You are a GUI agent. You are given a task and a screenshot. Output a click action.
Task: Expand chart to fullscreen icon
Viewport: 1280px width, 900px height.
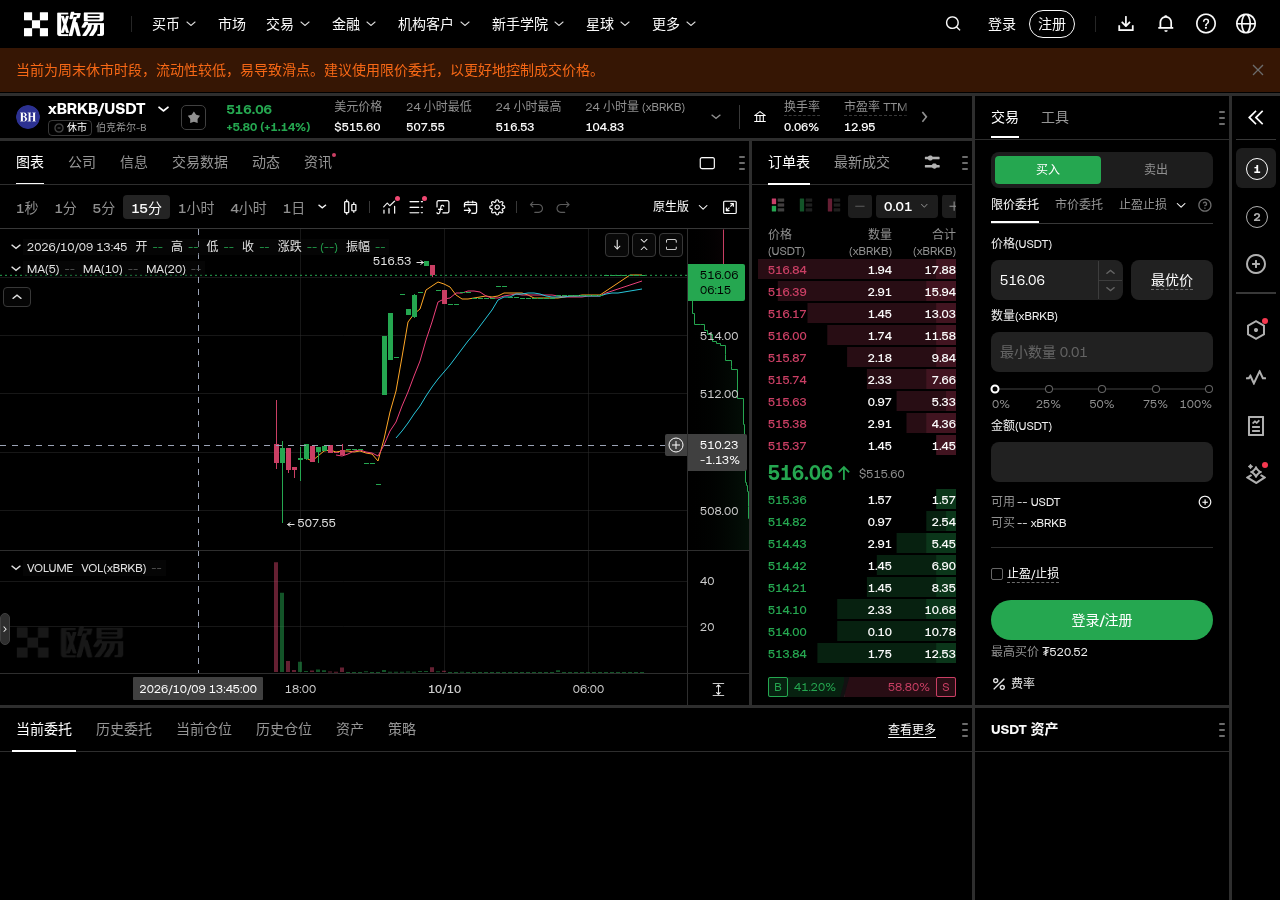tap(730, 207)
